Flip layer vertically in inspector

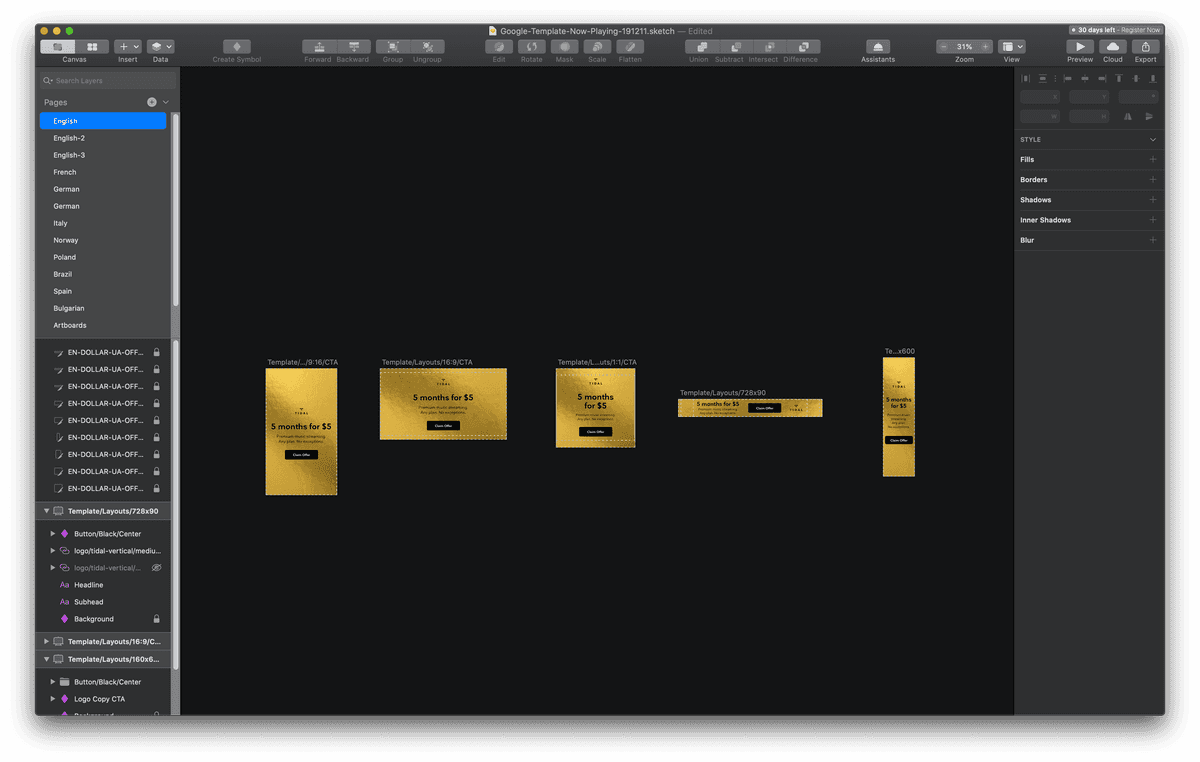pos(1148,117)
